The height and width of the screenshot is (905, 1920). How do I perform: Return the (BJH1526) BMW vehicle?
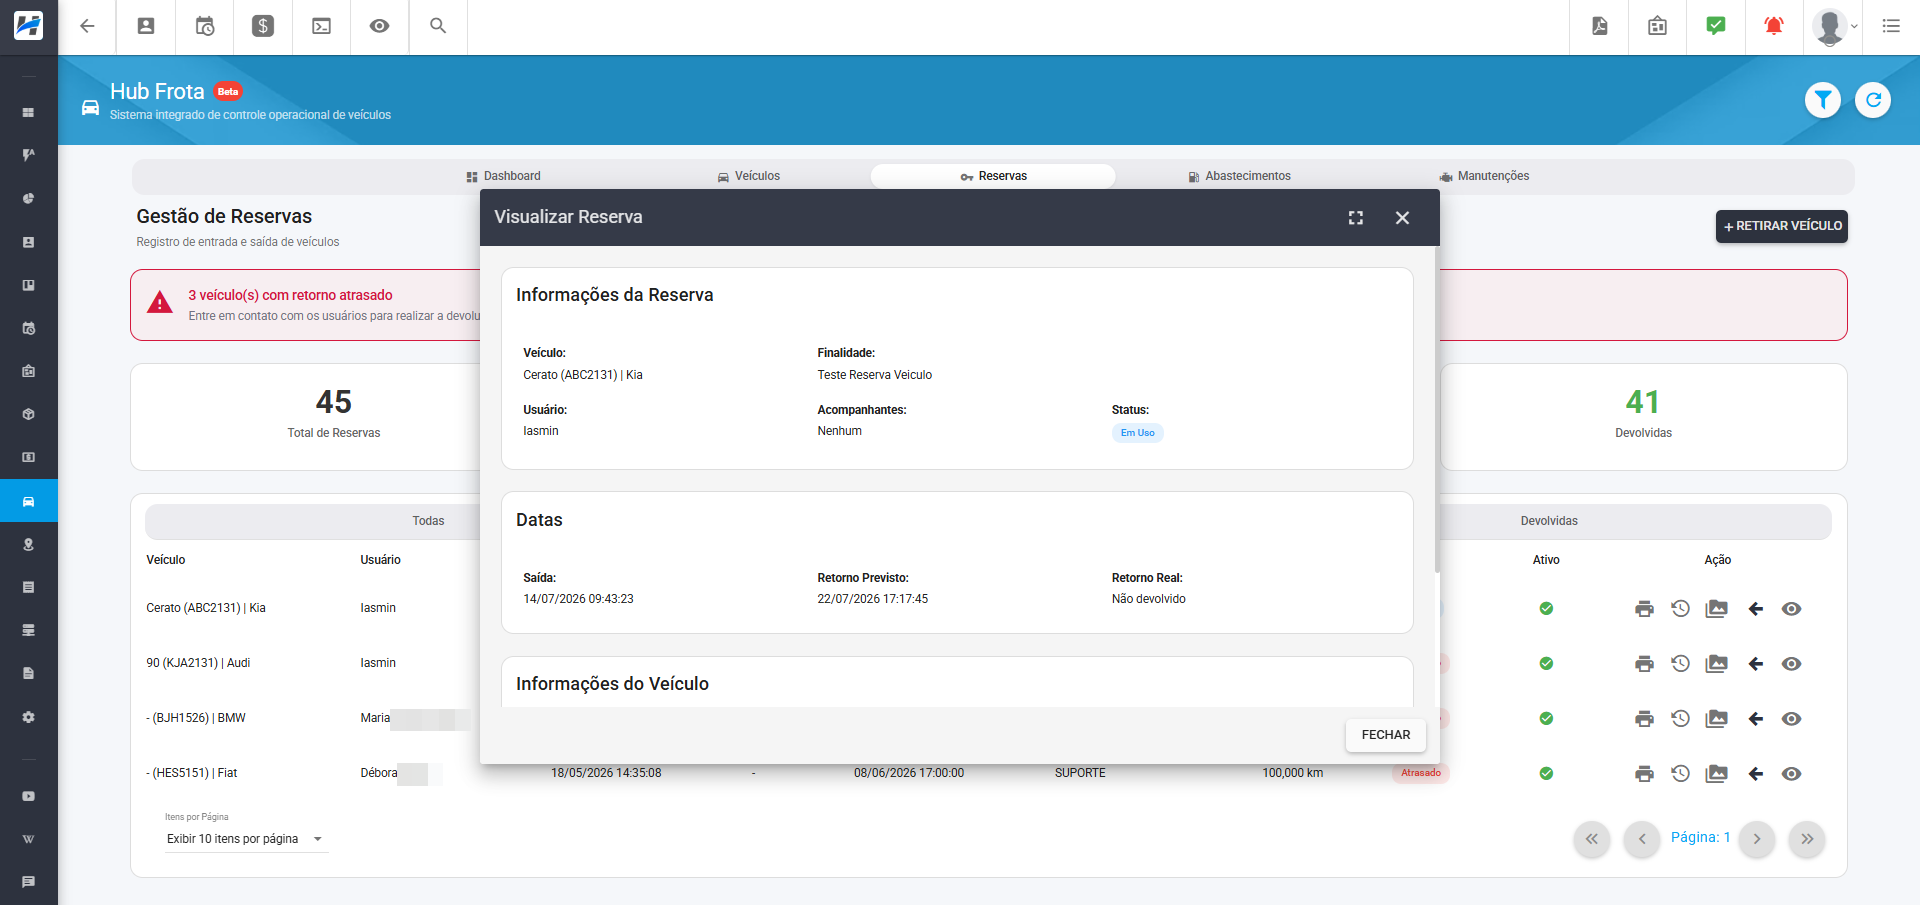tap(1756, 719)
